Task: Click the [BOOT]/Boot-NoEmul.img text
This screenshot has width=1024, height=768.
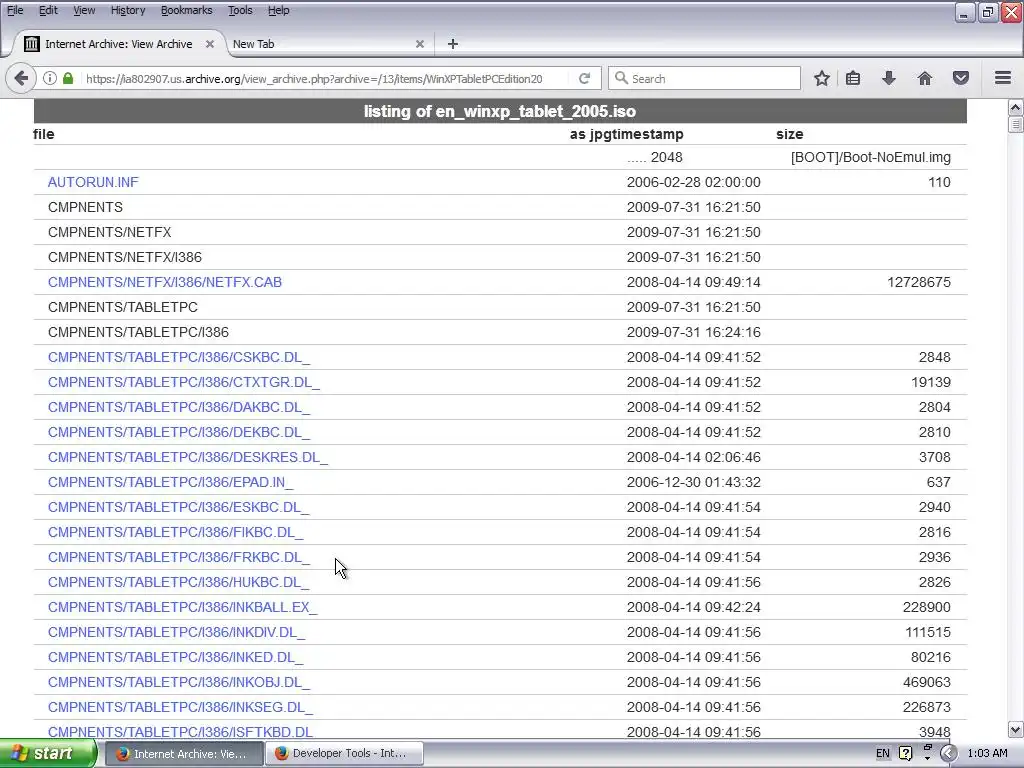Action: click(871, 157)
